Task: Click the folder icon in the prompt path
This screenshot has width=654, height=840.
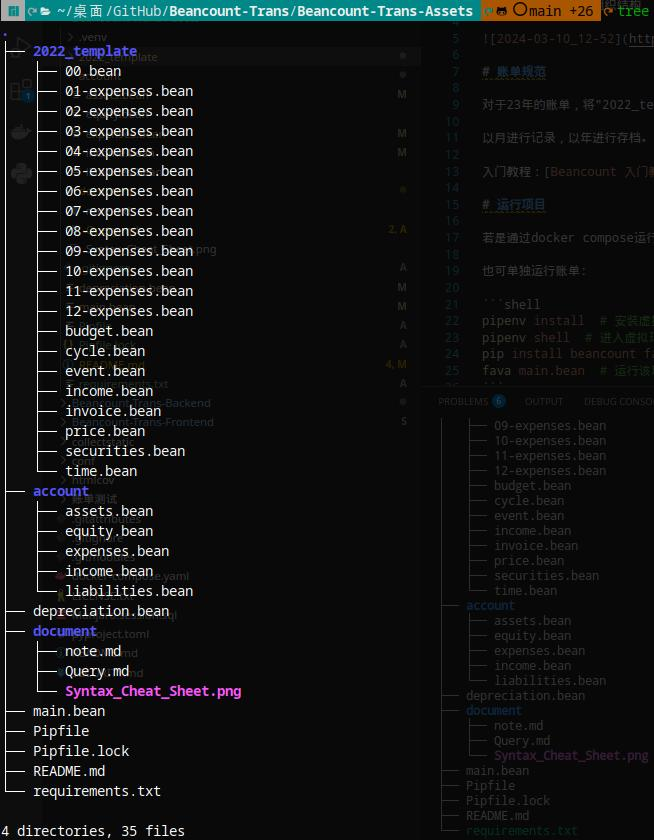Action: (45, 11)
